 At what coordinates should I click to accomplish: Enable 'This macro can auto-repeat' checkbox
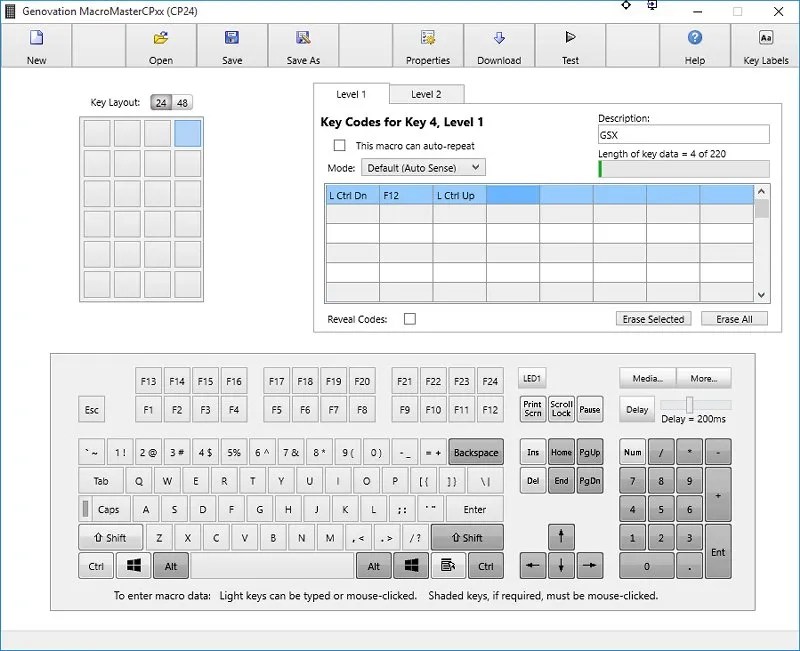[x=339, y=145]
